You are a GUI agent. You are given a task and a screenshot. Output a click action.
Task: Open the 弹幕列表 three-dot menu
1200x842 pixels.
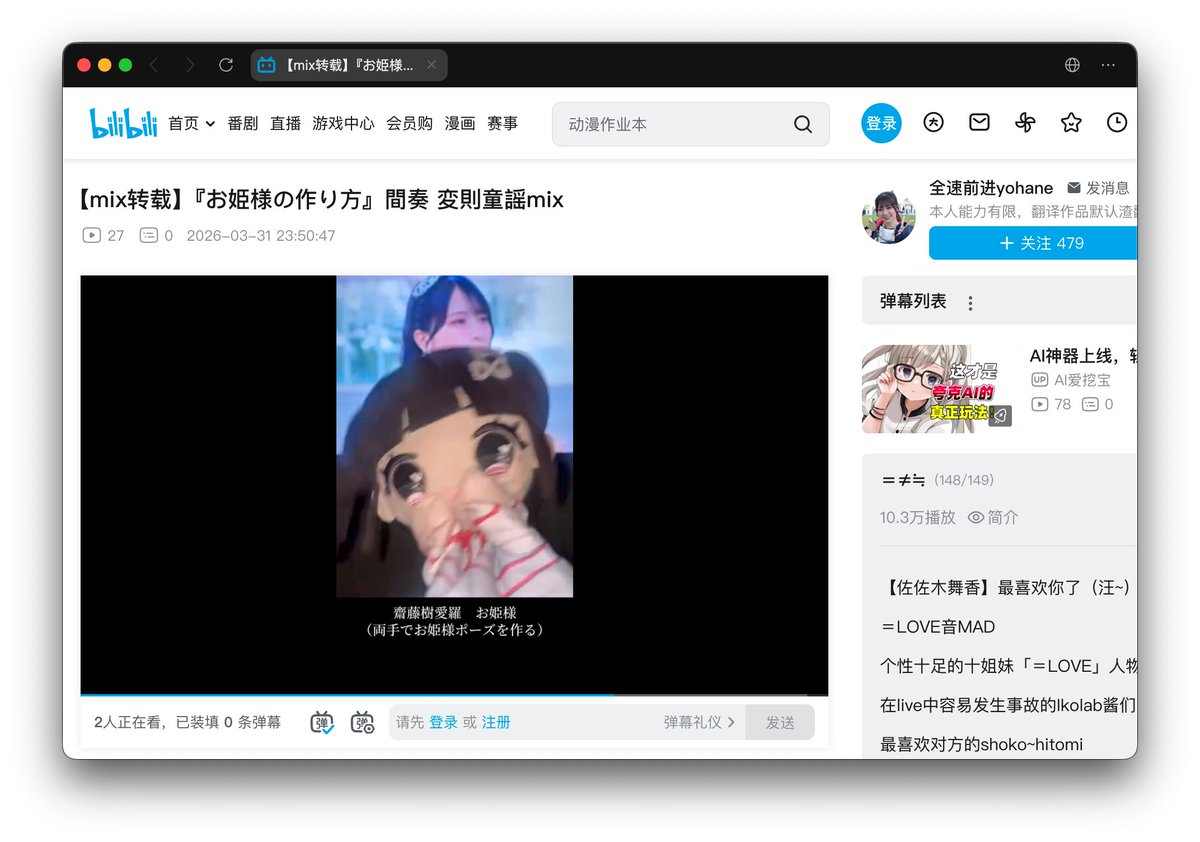point(970,301)
